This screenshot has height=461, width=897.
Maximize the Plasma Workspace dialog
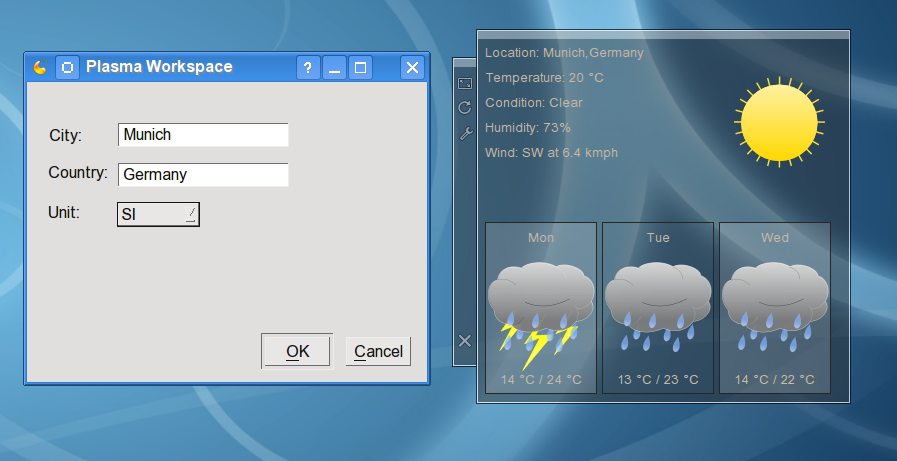pyautogui.click(x=360, y=68)
